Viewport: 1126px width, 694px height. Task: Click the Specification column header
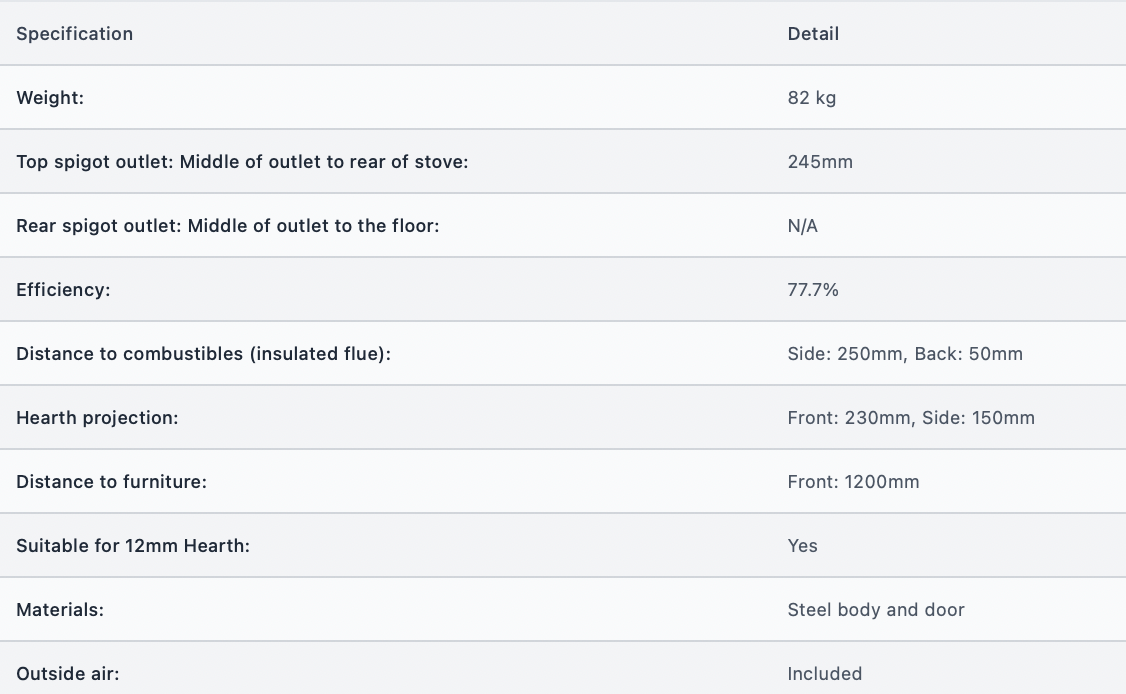(x=75, y=34)
